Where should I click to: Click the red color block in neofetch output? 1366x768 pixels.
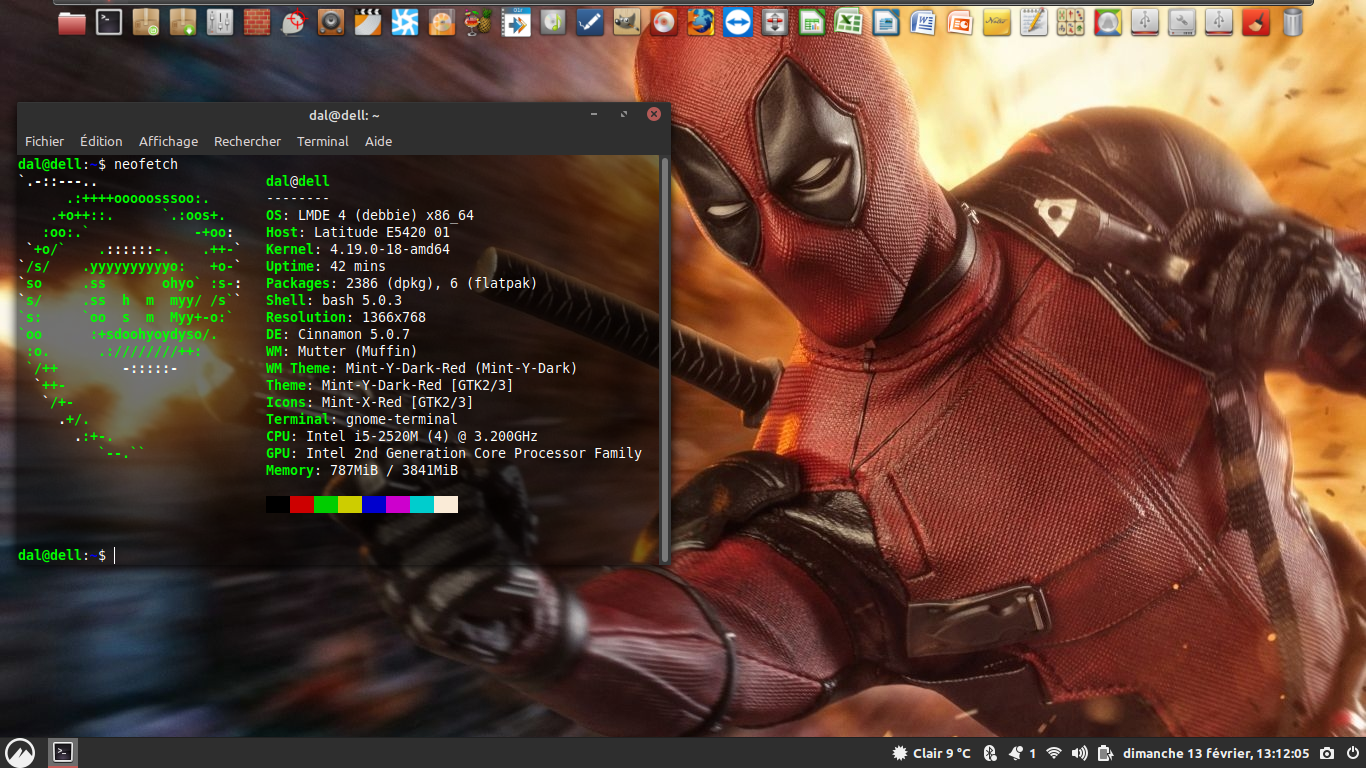(302, 504)
